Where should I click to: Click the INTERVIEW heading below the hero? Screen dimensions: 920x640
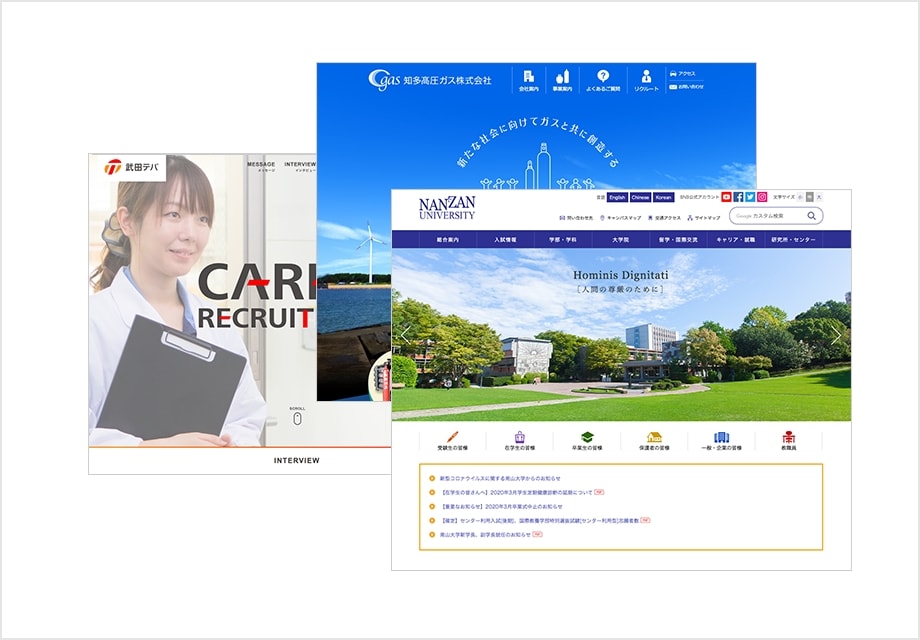click(x=297, y=460)
